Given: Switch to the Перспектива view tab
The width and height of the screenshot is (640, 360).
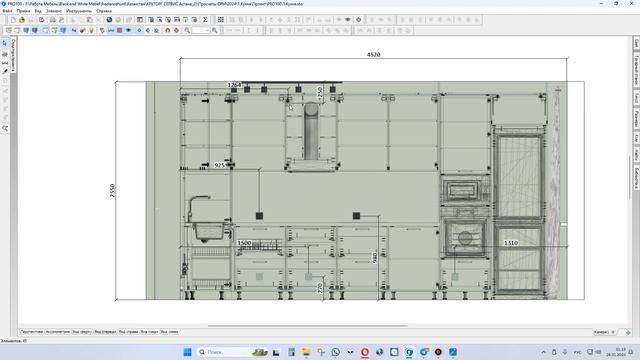Looking at the screenshot, I should [32, 332].
